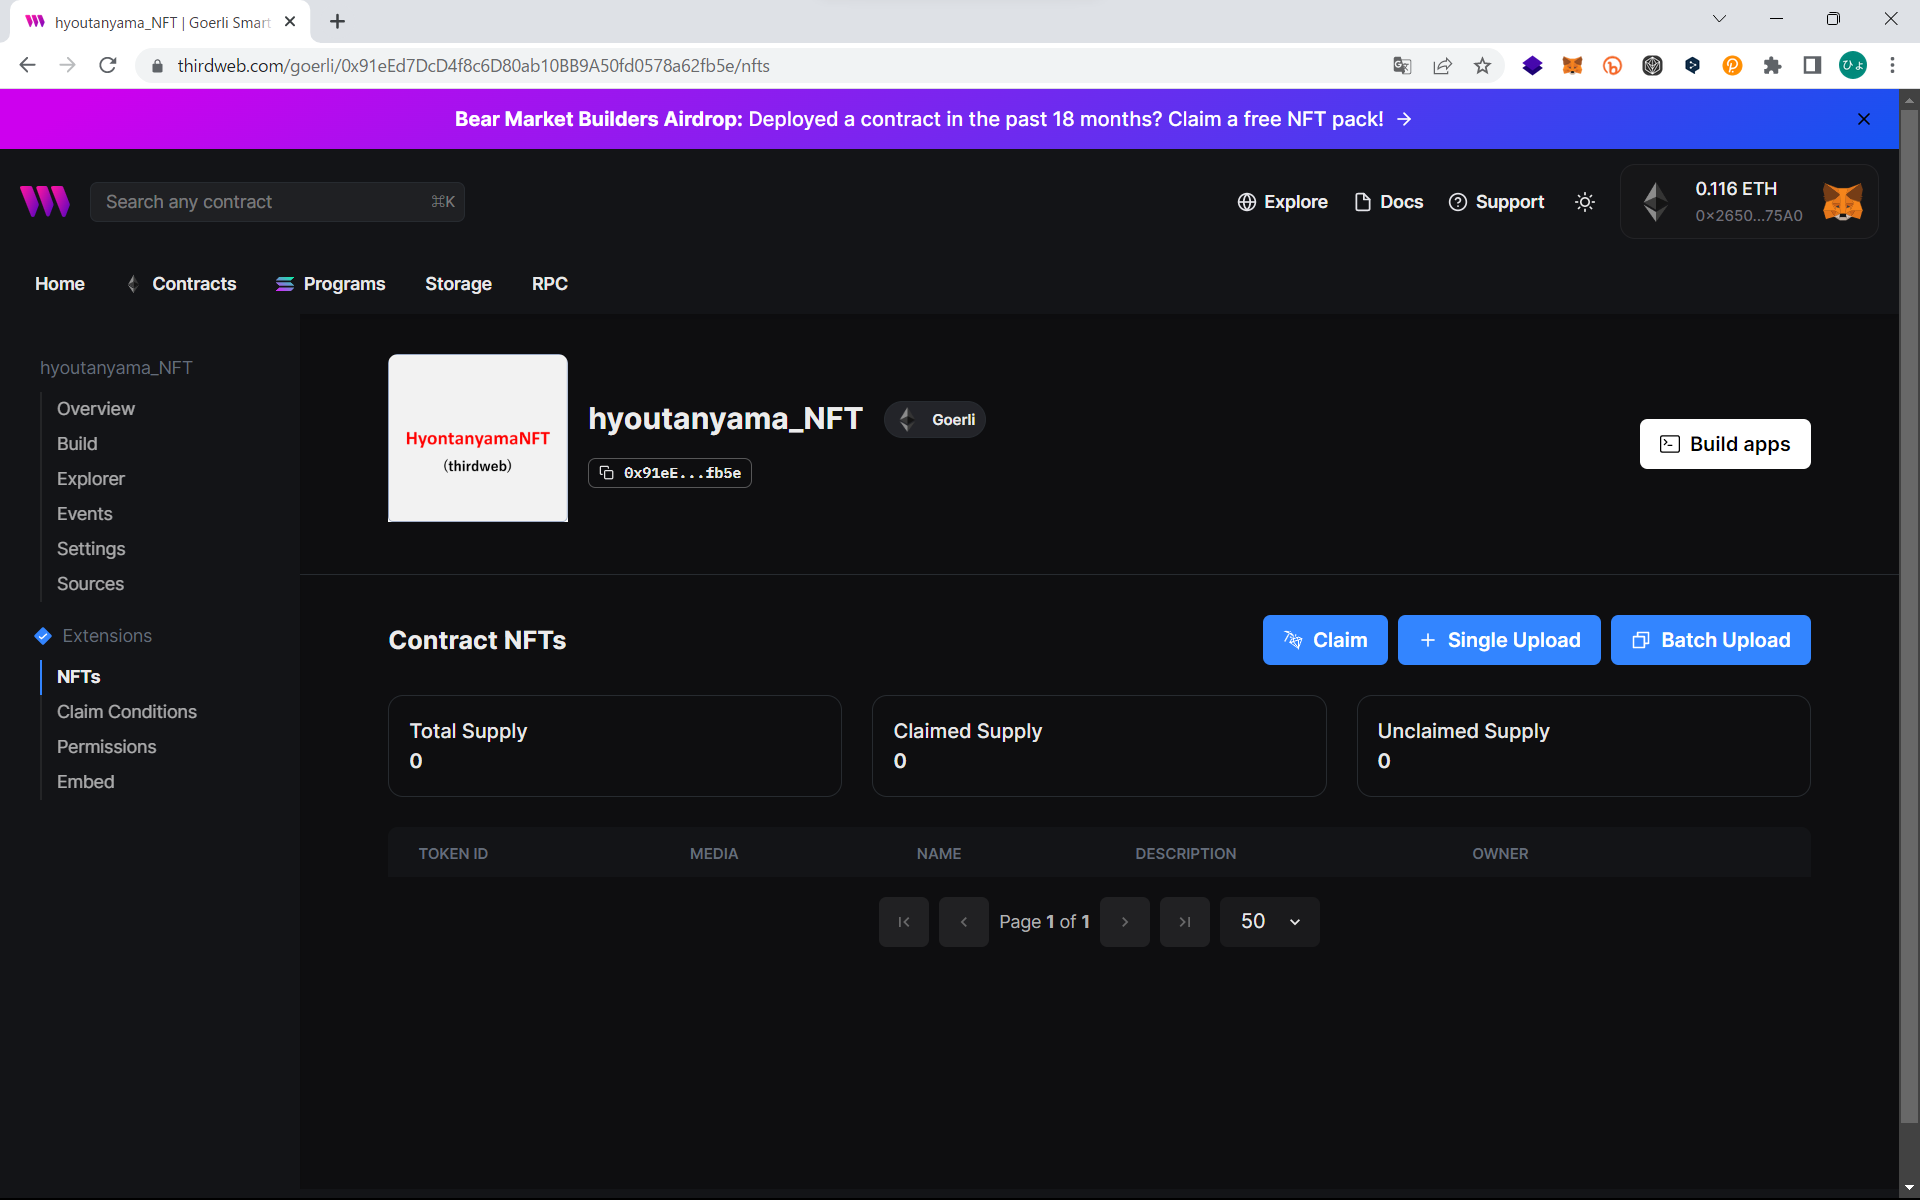Switch to the Storage tab
This screenshot has height=1200, width=1920.
pyautogui.click(x=458, y=284)
